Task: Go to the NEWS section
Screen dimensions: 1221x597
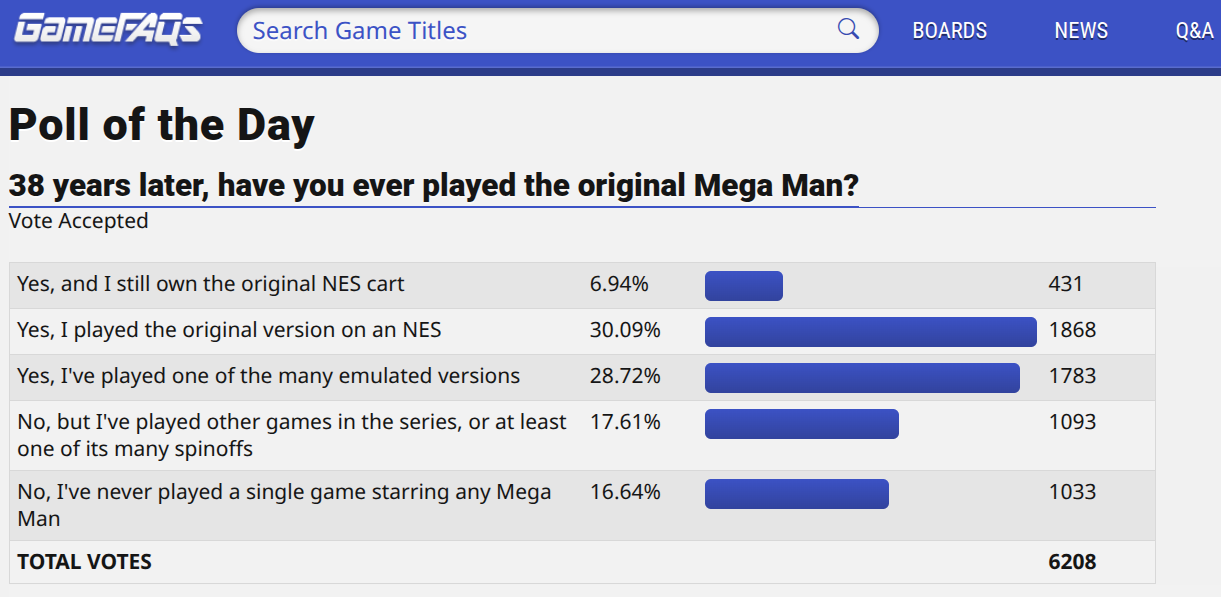Action: click(1081, 31)
